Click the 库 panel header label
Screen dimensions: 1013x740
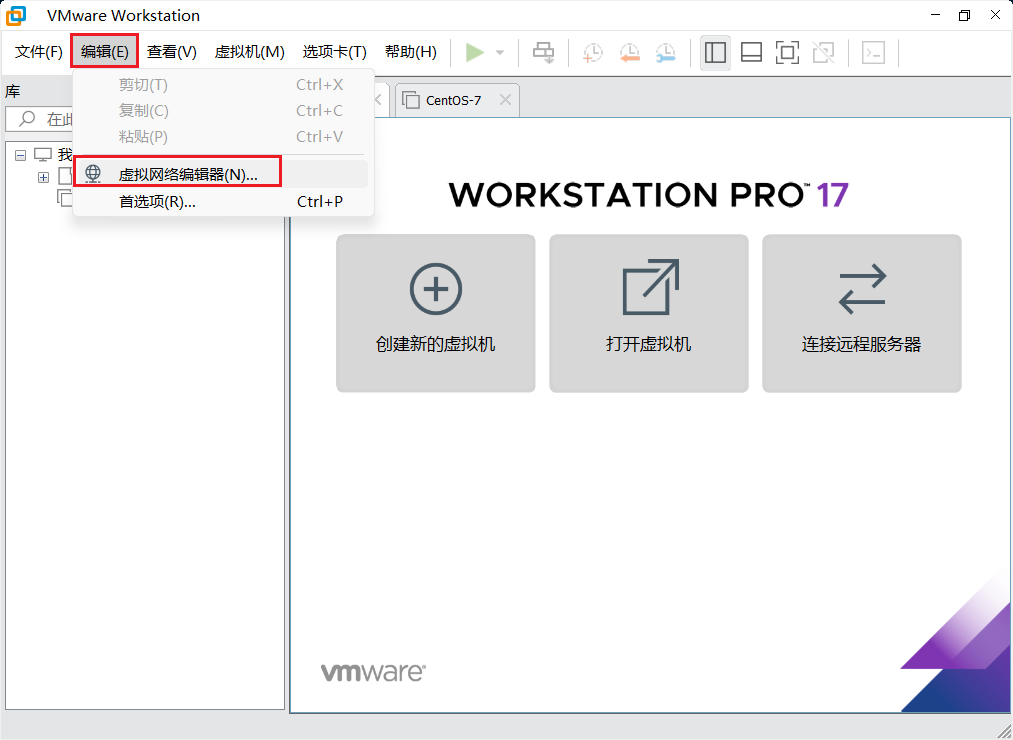13,91
